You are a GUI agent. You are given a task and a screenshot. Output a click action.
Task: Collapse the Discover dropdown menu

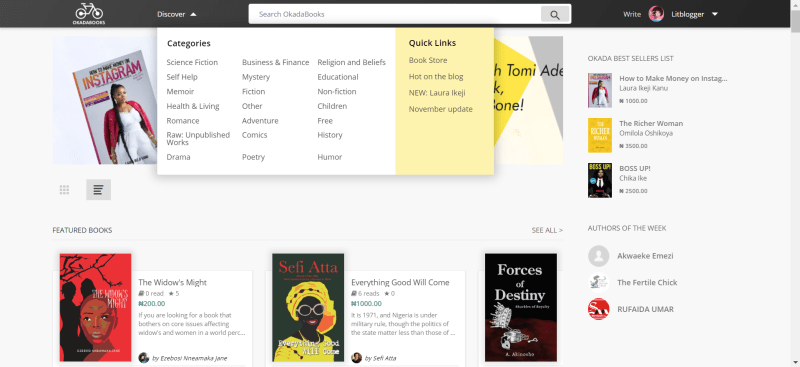tap(177, 14)
